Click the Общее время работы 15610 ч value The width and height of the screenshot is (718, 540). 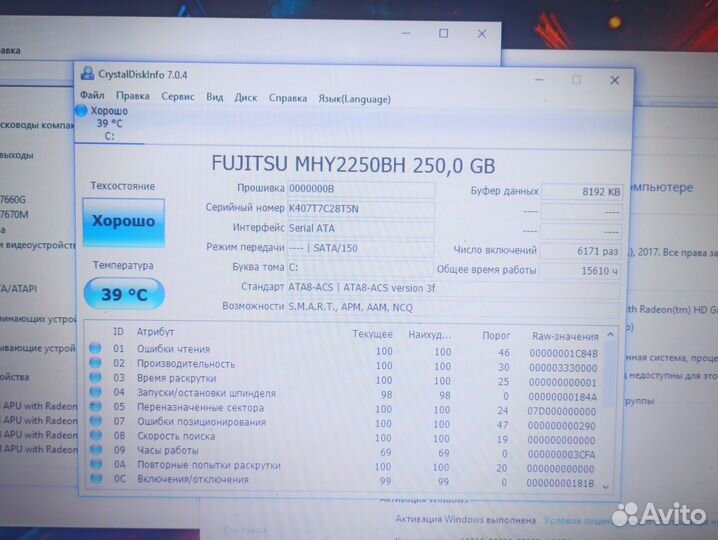pos(579,271)
